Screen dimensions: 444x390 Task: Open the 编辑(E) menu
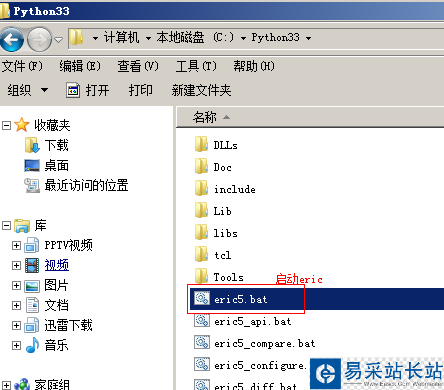[80, 66]
